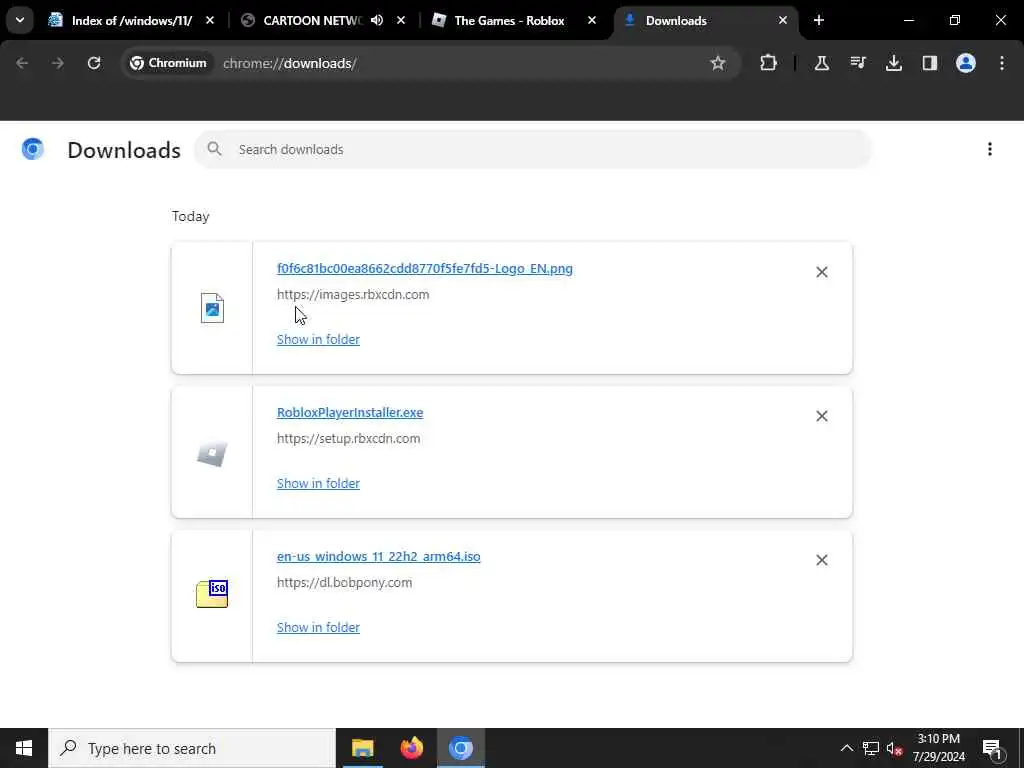
Task: Toggle the side panel icon
Action: 929,63
